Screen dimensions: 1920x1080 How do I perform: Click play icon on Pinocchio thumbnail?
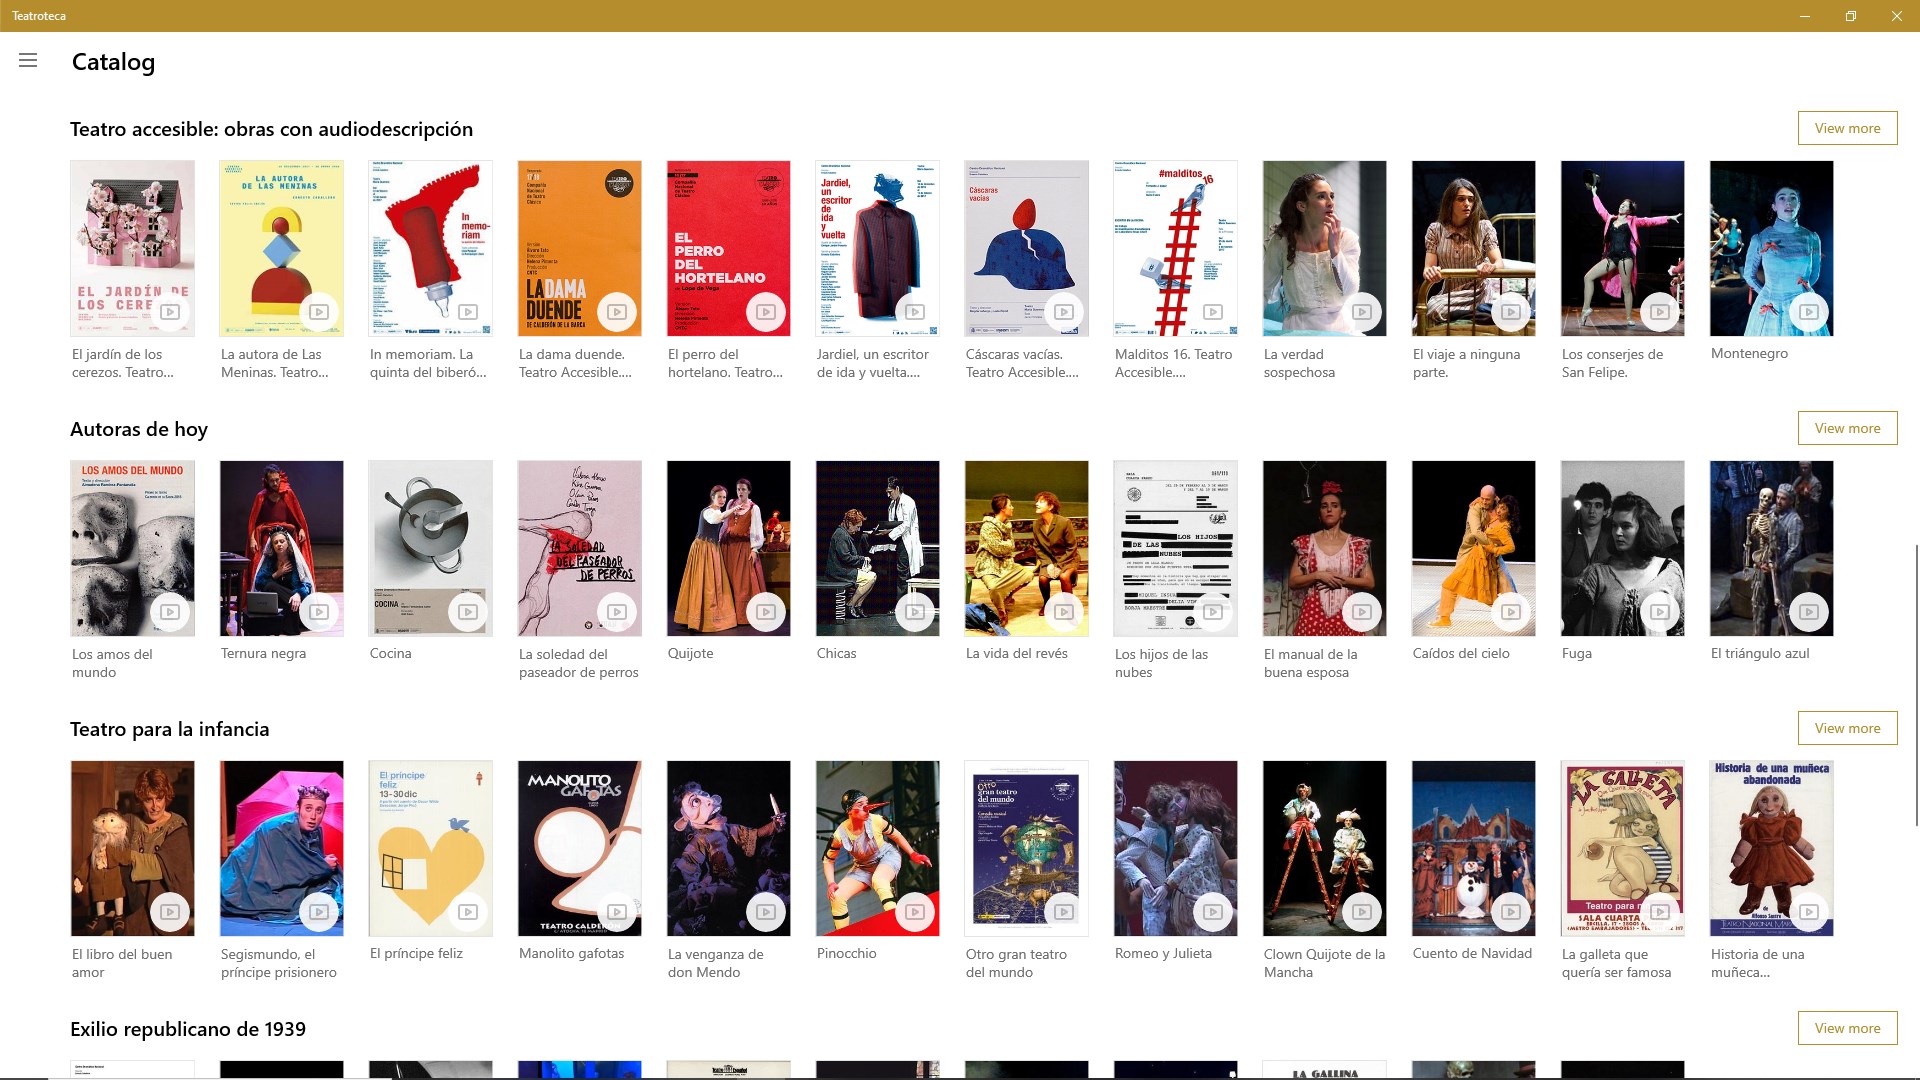(915, 912)
